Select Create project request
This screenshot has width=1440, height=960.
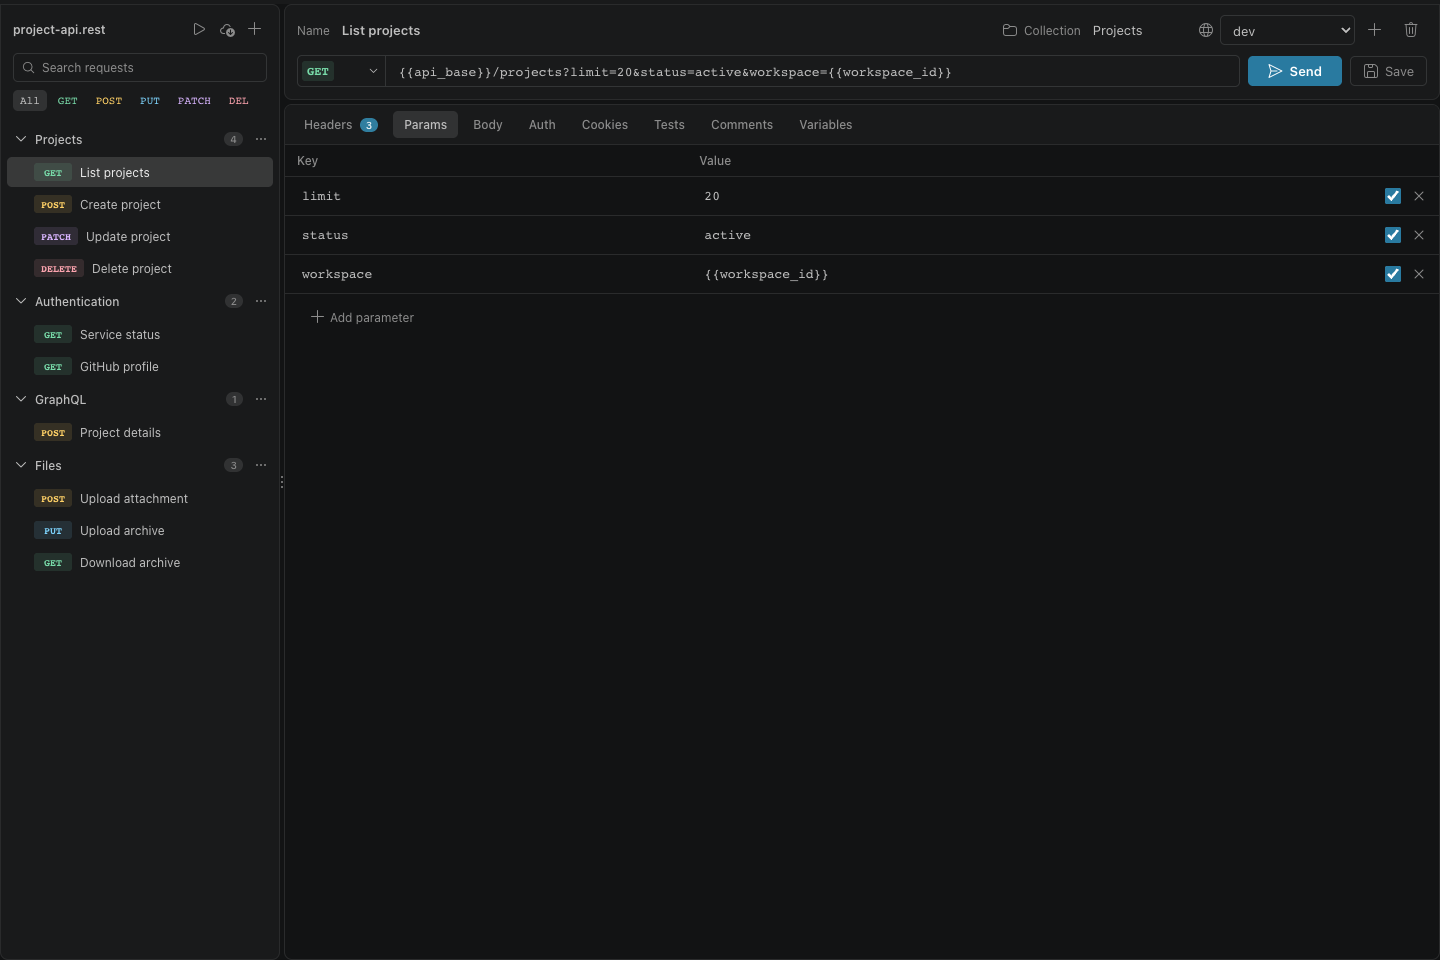(140, 204)
